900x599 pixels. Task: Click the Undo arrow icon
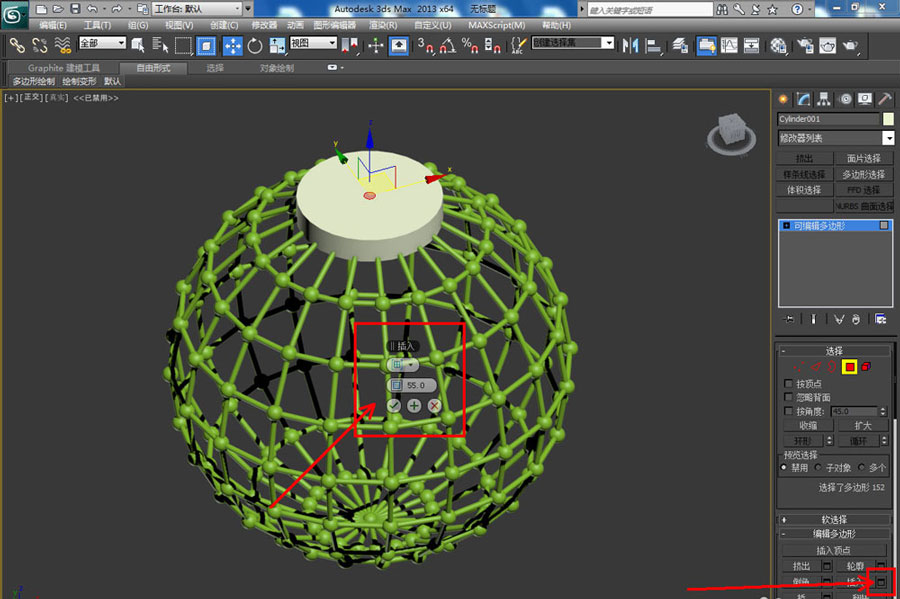coord(92,9)
